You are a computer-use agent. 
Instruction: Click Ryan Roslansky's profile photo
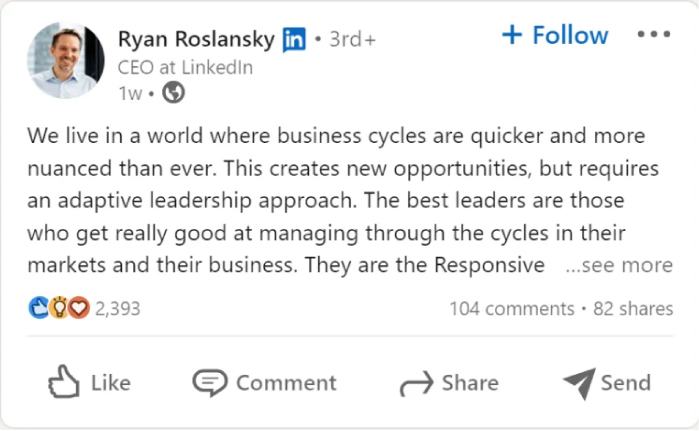63,61
